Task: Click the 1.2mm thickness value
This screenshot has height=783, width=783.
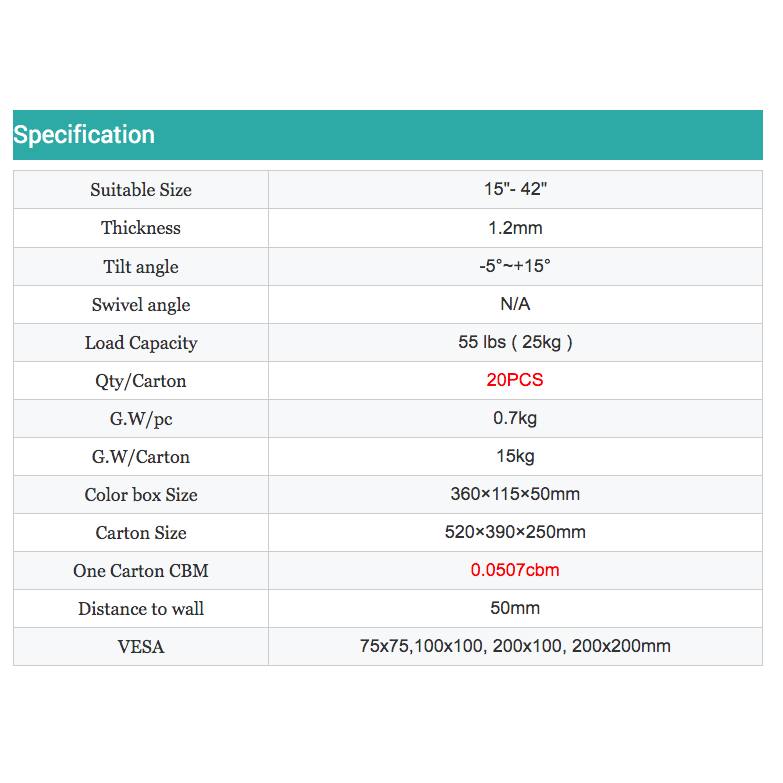Action: [x=515, y=228]
